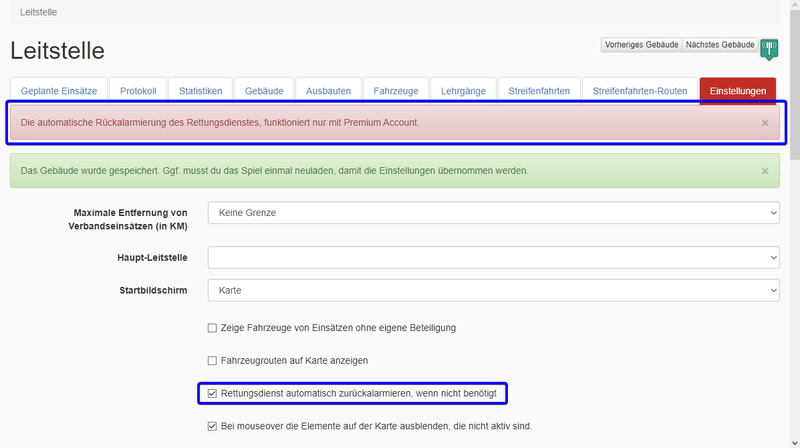Open Maximale Entfernung dropdown showing Keine Grenze
Image resolution: width=800 pixels, height=448 pixels.
(493, 213)
